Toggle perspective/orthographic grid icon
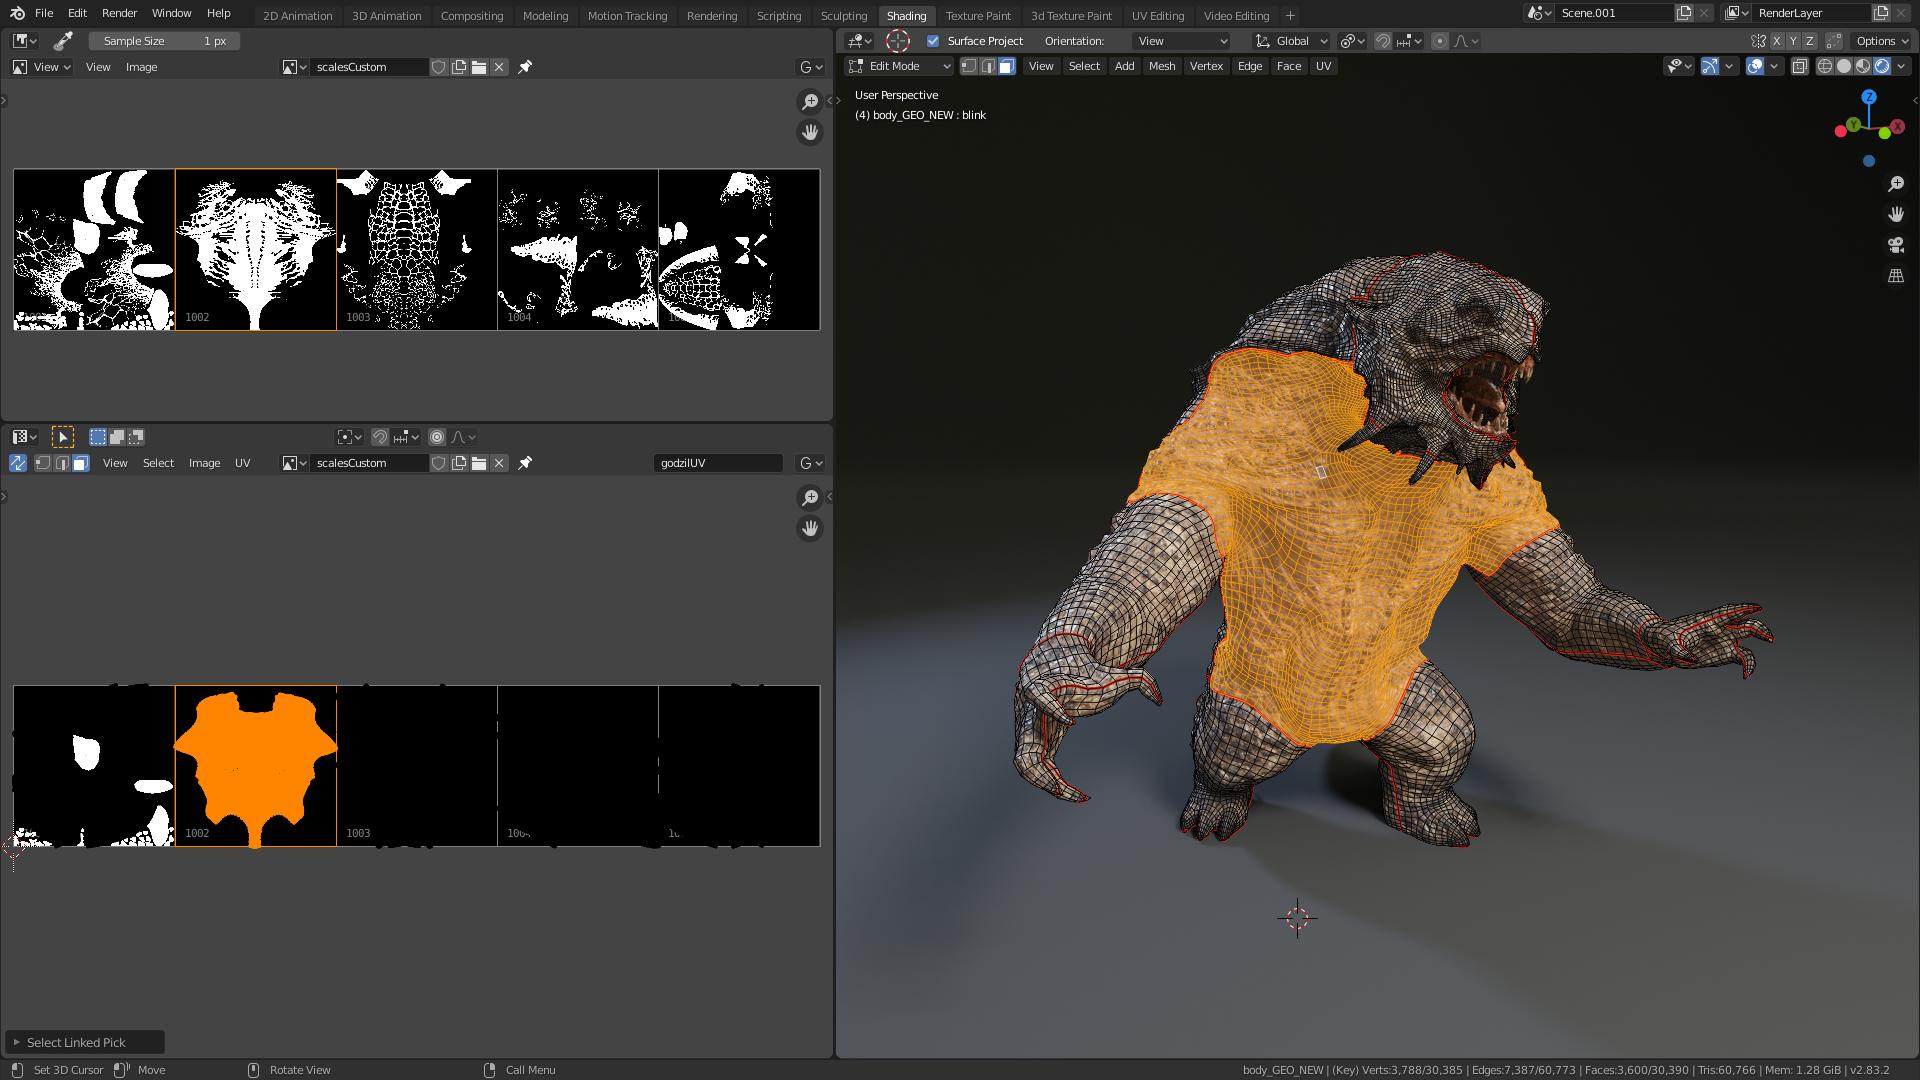 tap(1895, 276)
